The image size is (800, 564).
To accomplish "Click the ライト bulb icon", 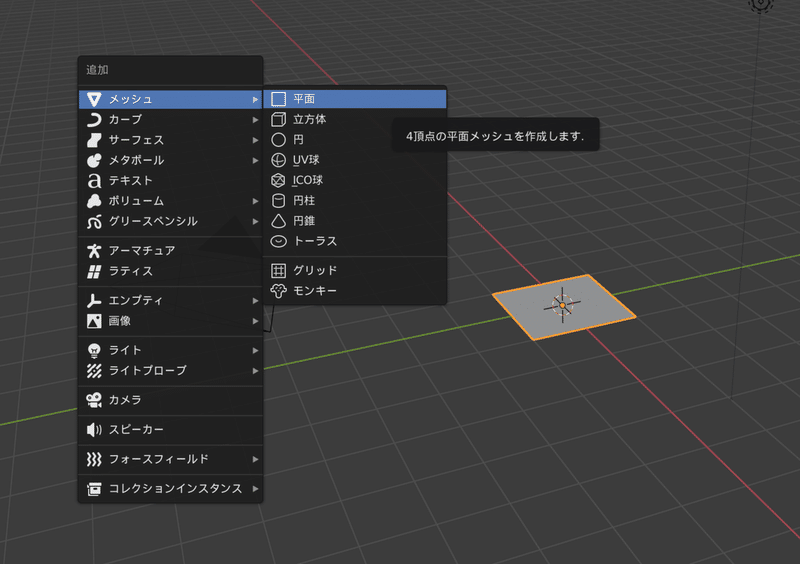I will pyautogui.click(x=94, y=350).
